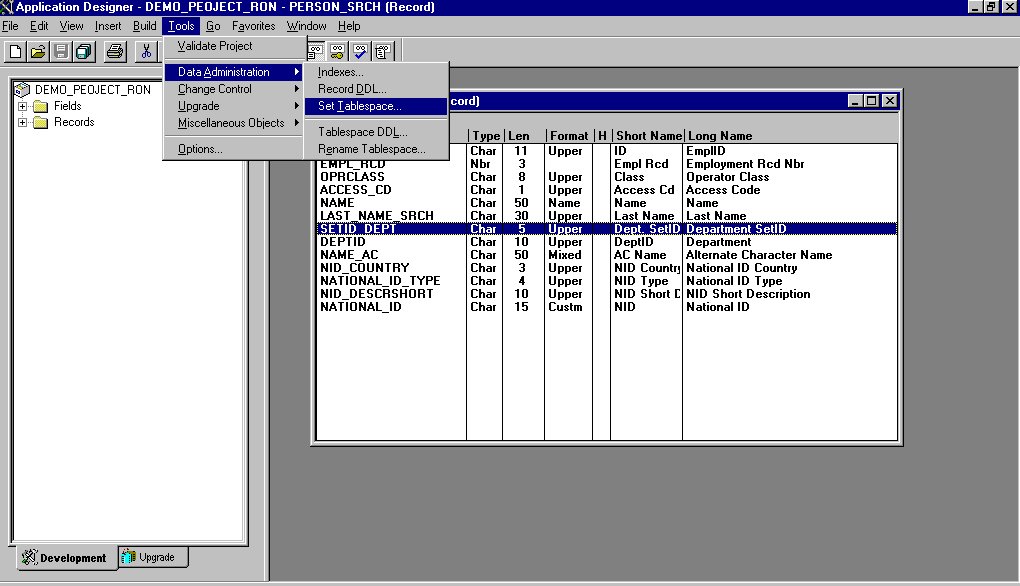Select Tablespace DDL... menu item
Image resolution: width=1020 pixels, height=586 pixels.
click(376, 132)
